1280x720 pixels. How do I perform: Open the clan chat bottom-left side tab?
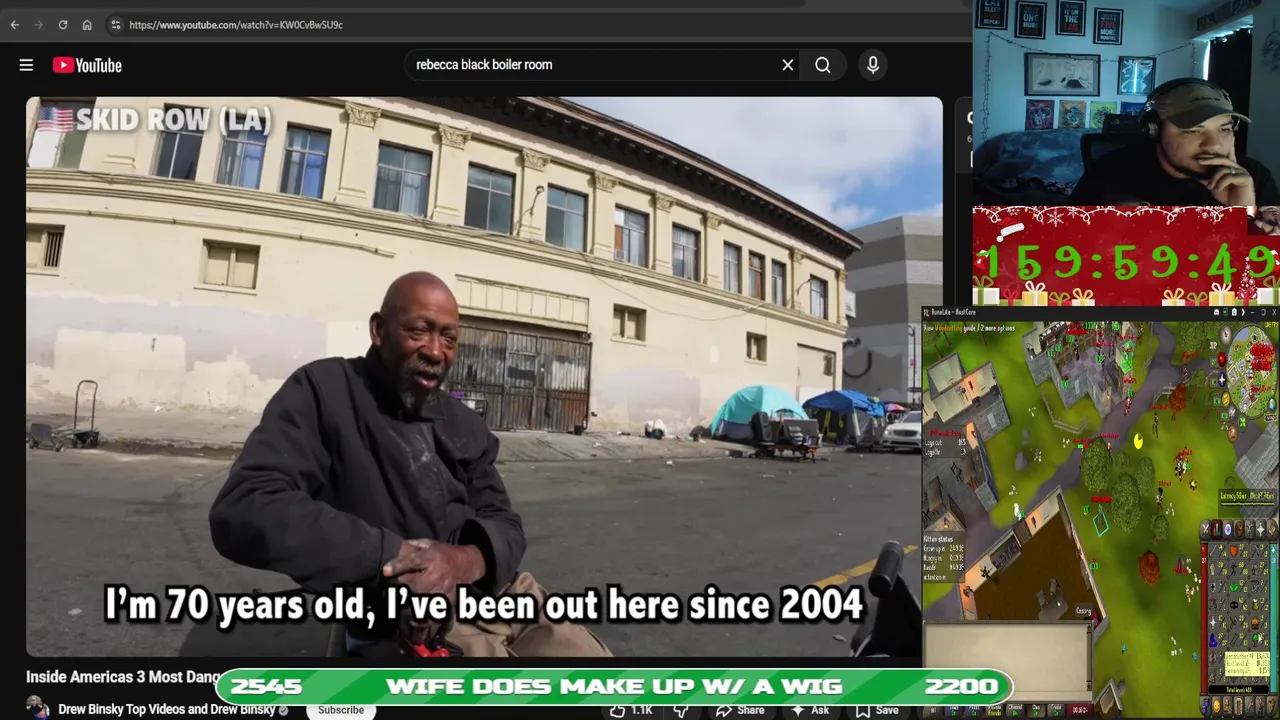1205,706
